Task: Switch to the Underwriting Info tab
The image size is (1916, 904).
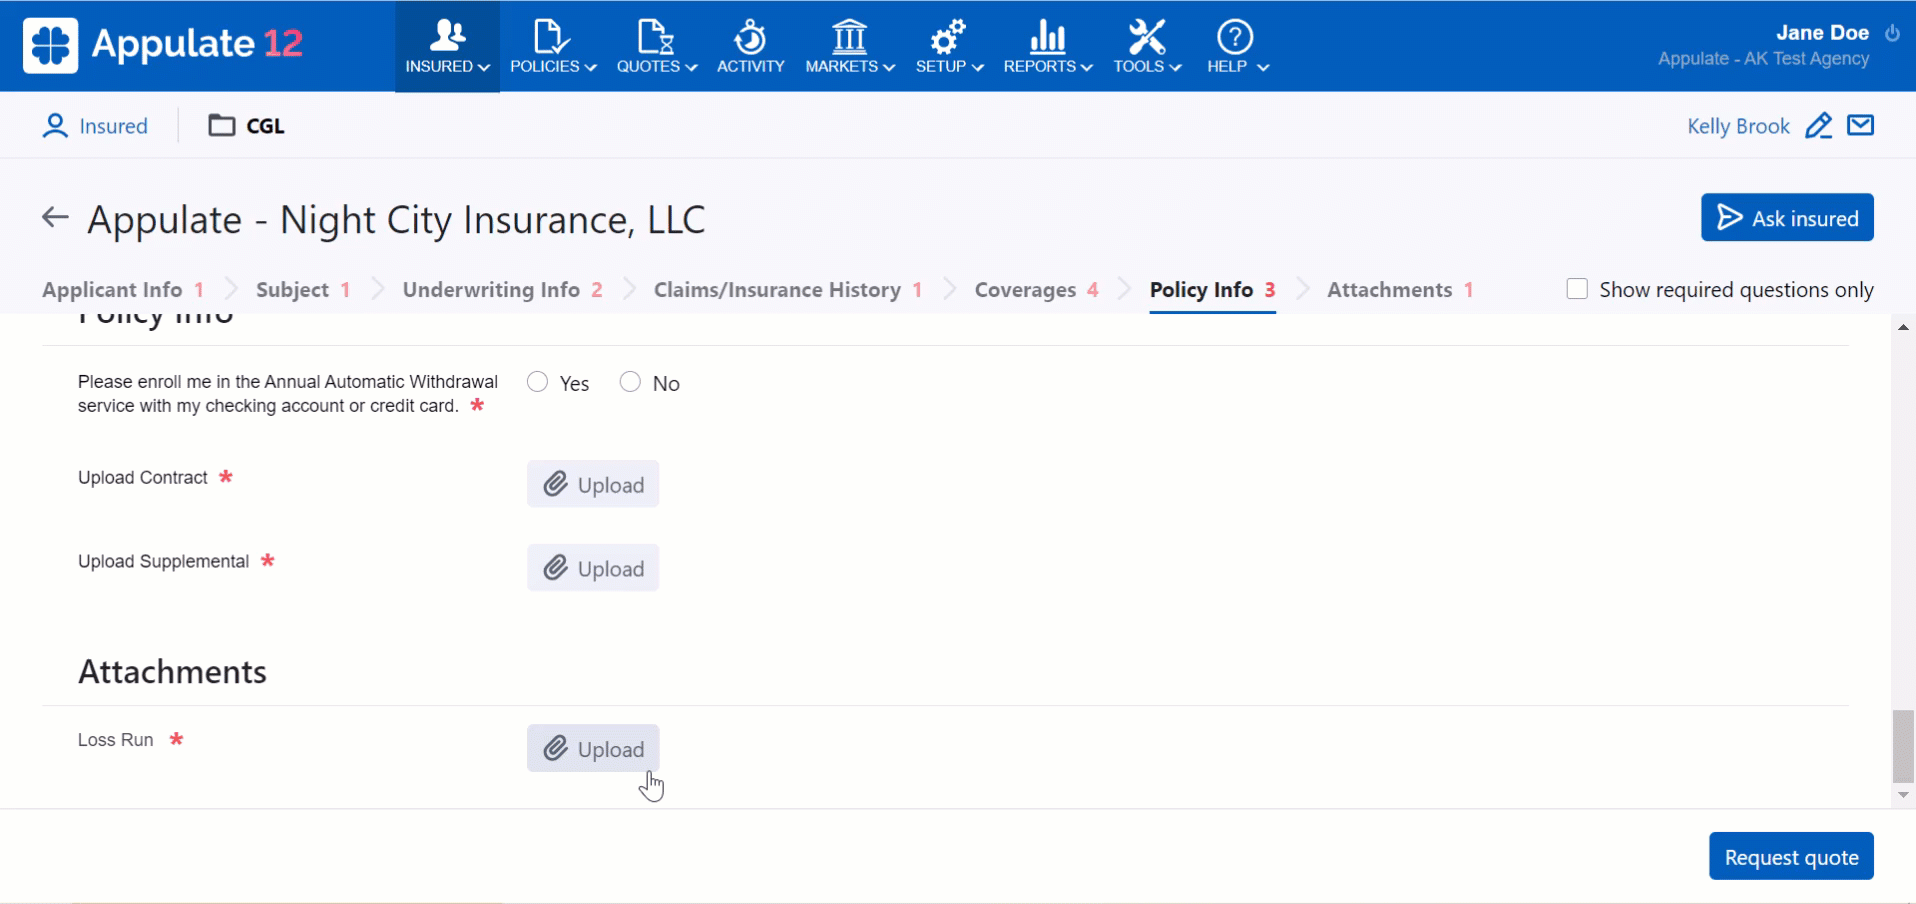Action: pyautogui.click(x=503, y=290)
